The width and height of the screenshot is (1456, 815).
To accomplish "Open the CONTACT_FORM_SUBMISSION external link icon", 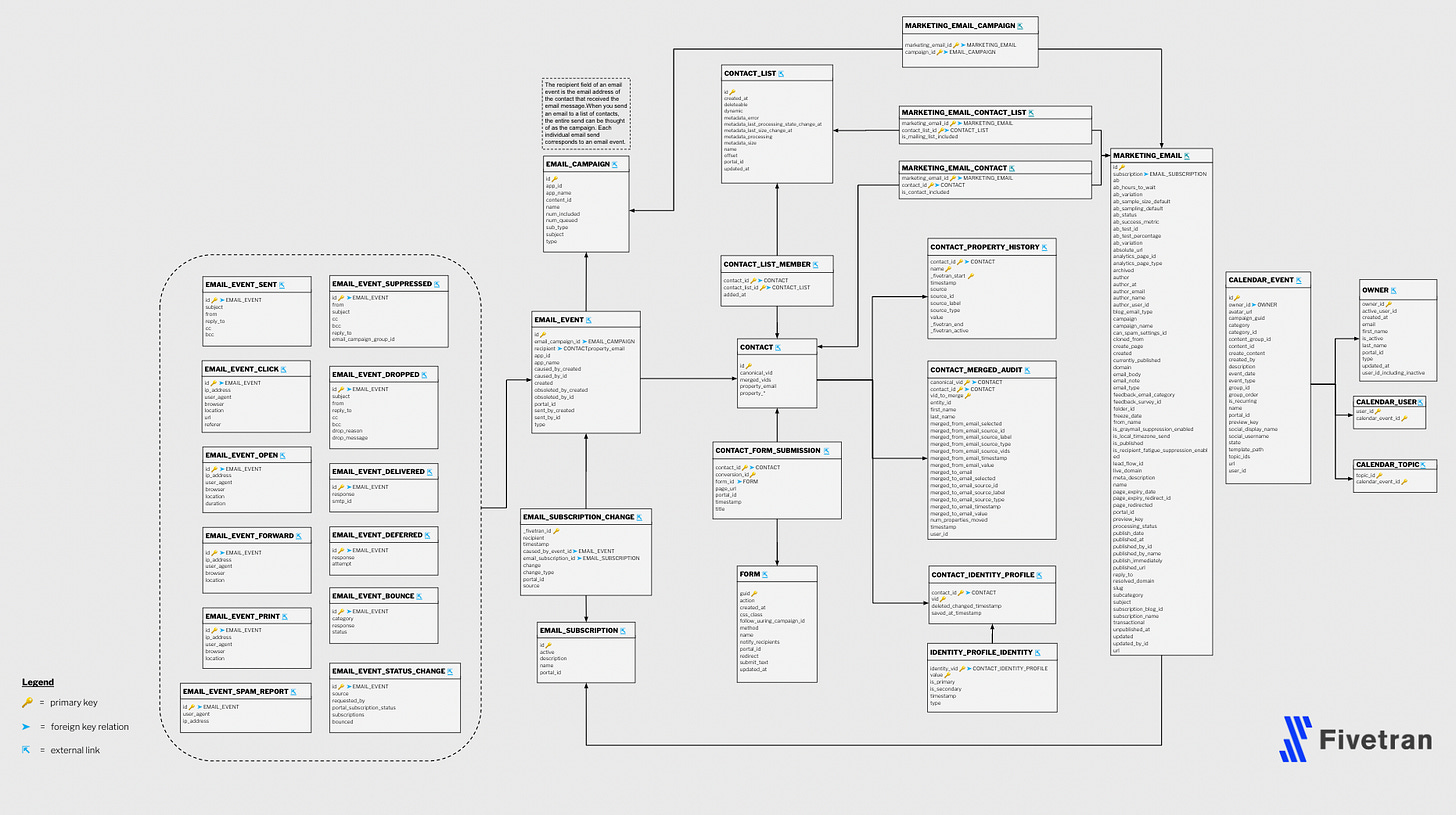I will pyautogui.click(x=827, y=451).
